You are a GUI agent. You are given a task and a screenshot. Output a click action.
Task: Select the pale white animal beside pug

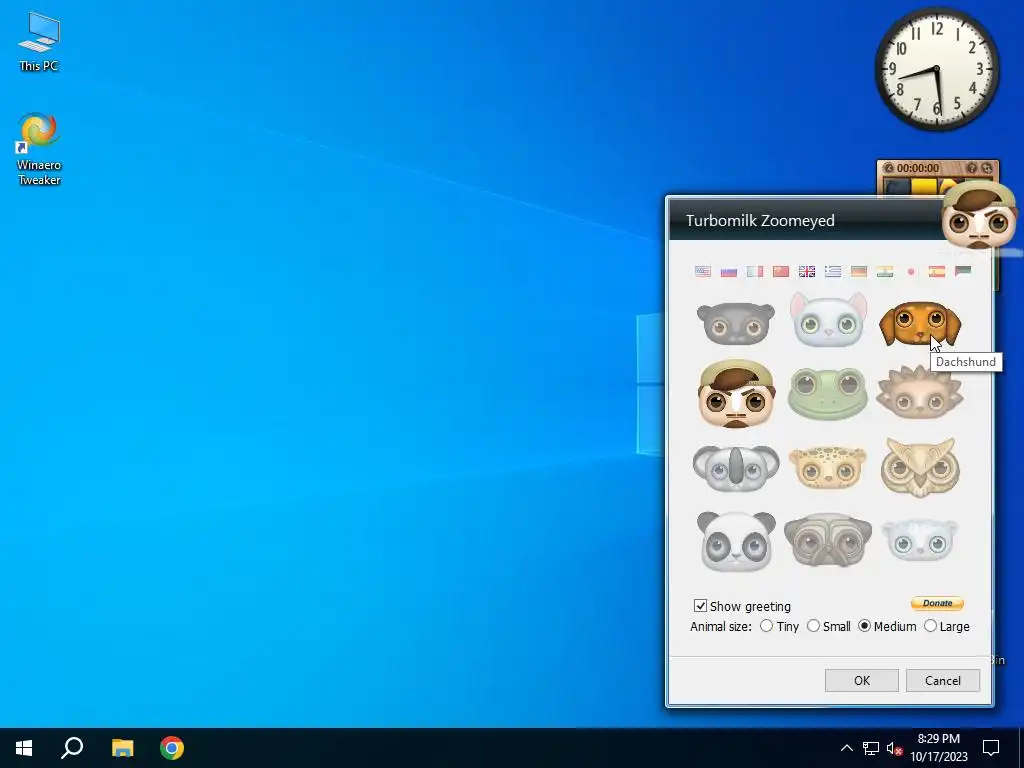click(x=920, y=540)
